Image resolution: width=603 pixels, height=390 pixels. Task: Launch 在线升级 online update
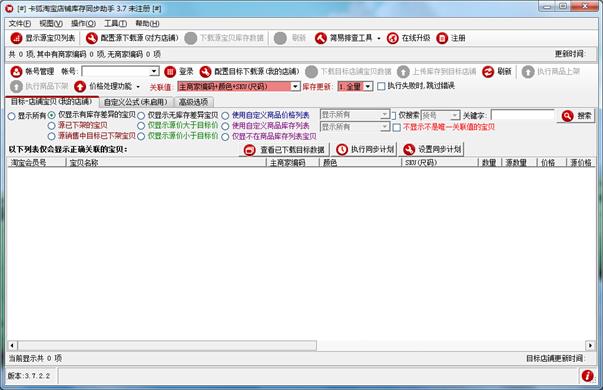pyautogui.click(x=408, y=38)
